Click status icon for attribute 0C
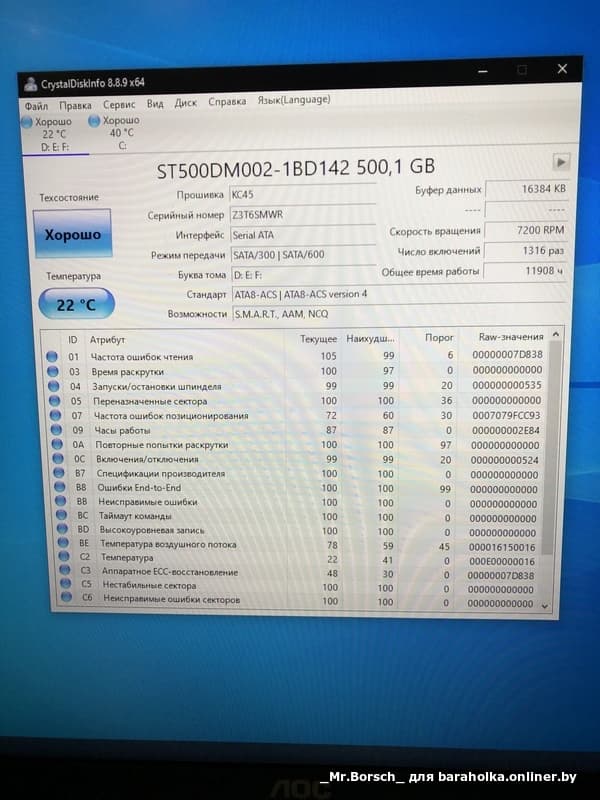600x800 pixels. pyautogui.click(x=59, y=459)
